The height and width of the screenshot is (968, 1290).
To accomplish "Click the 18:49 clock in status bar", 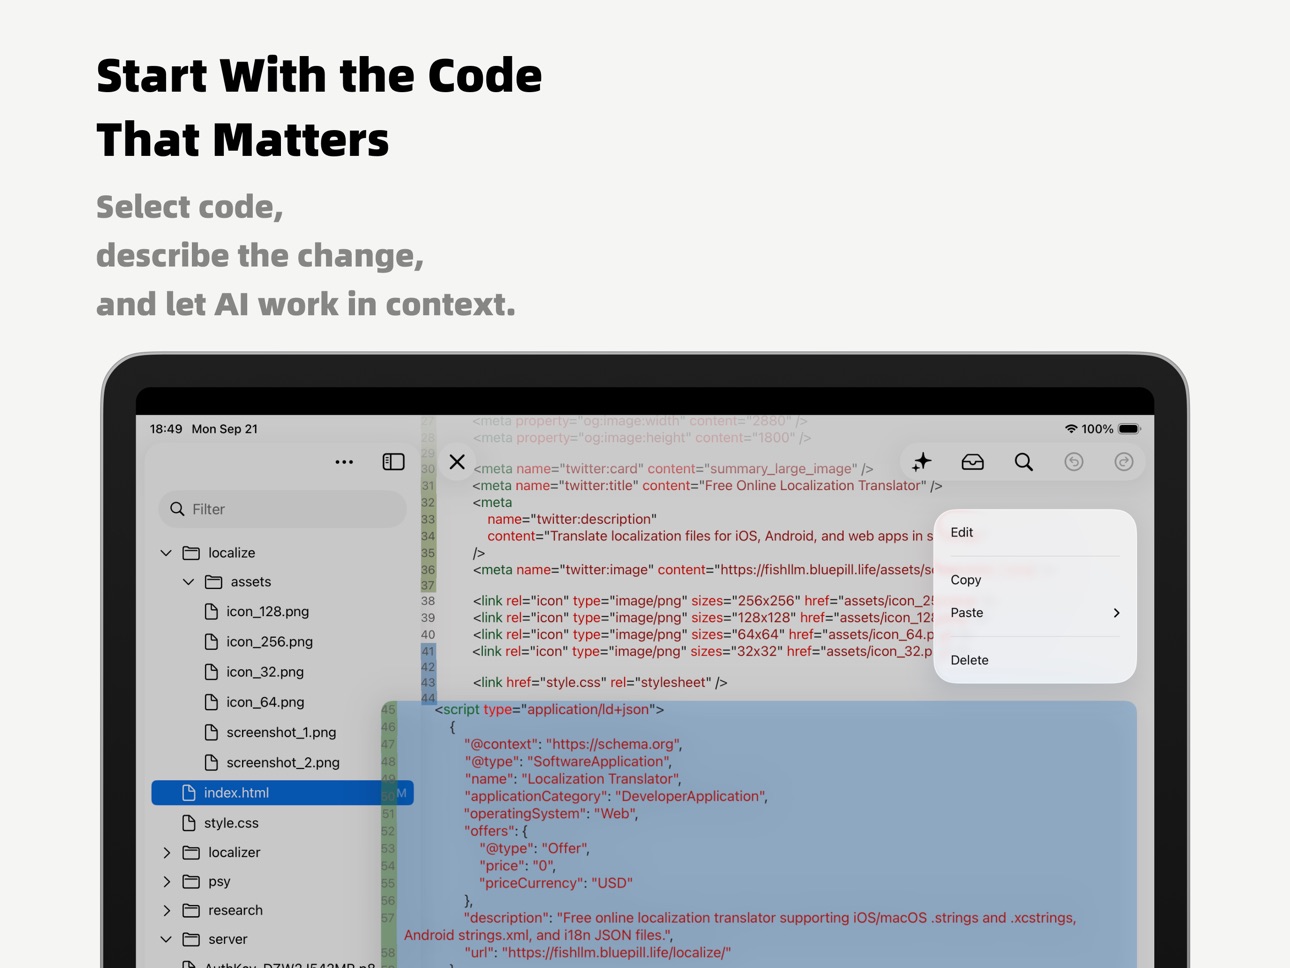I will [x=166, y=429].
